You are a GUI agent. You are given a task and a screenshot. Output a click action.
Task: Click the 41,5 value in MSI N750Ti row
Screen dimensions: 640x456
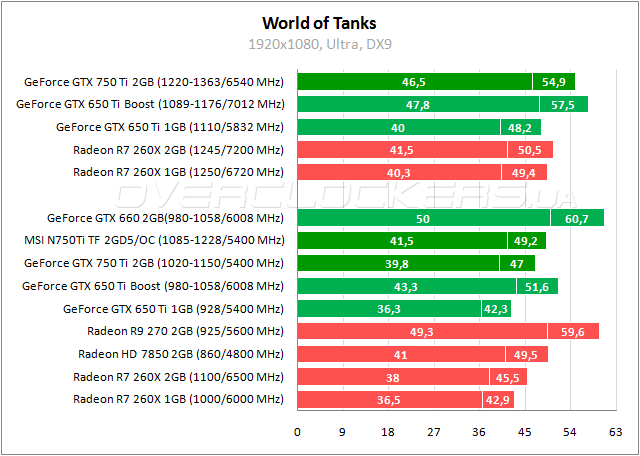point(401,241)
